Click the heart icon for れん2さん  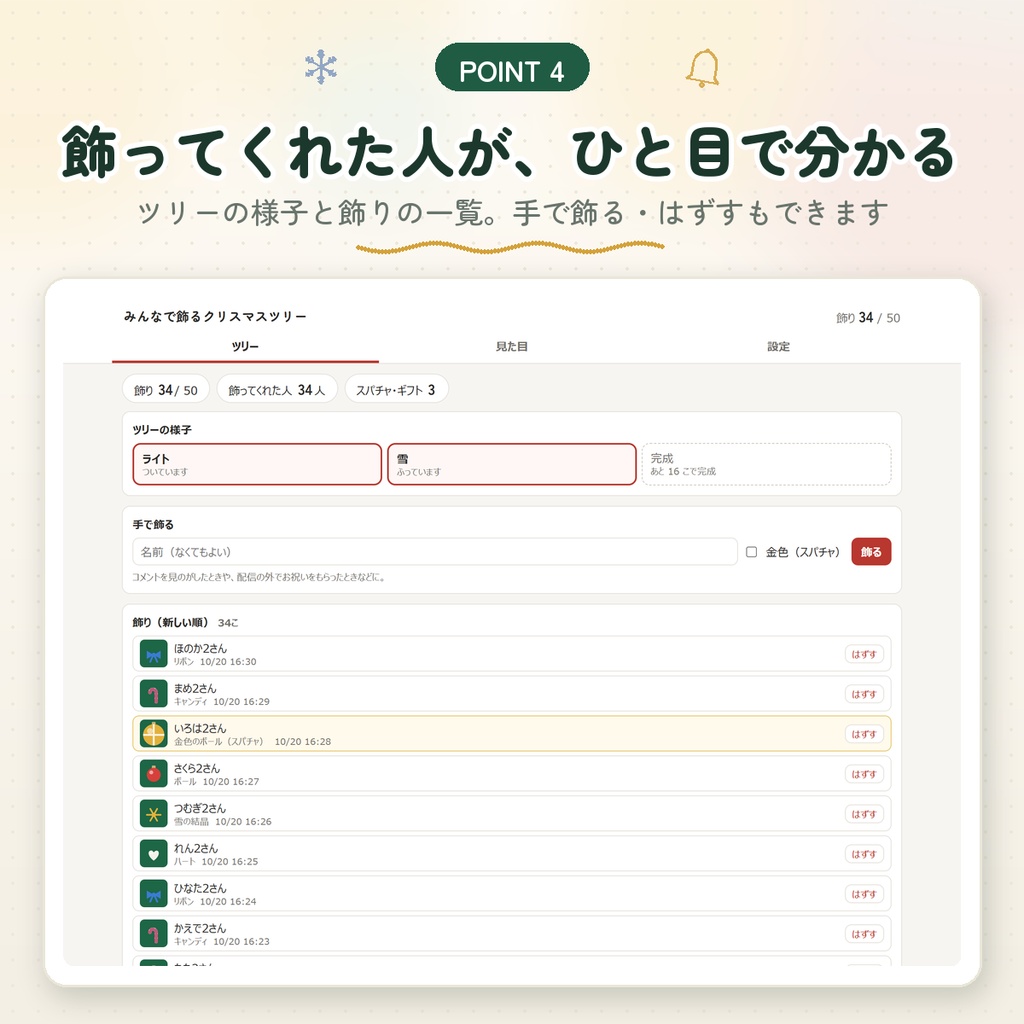click(x=153, y=854)
